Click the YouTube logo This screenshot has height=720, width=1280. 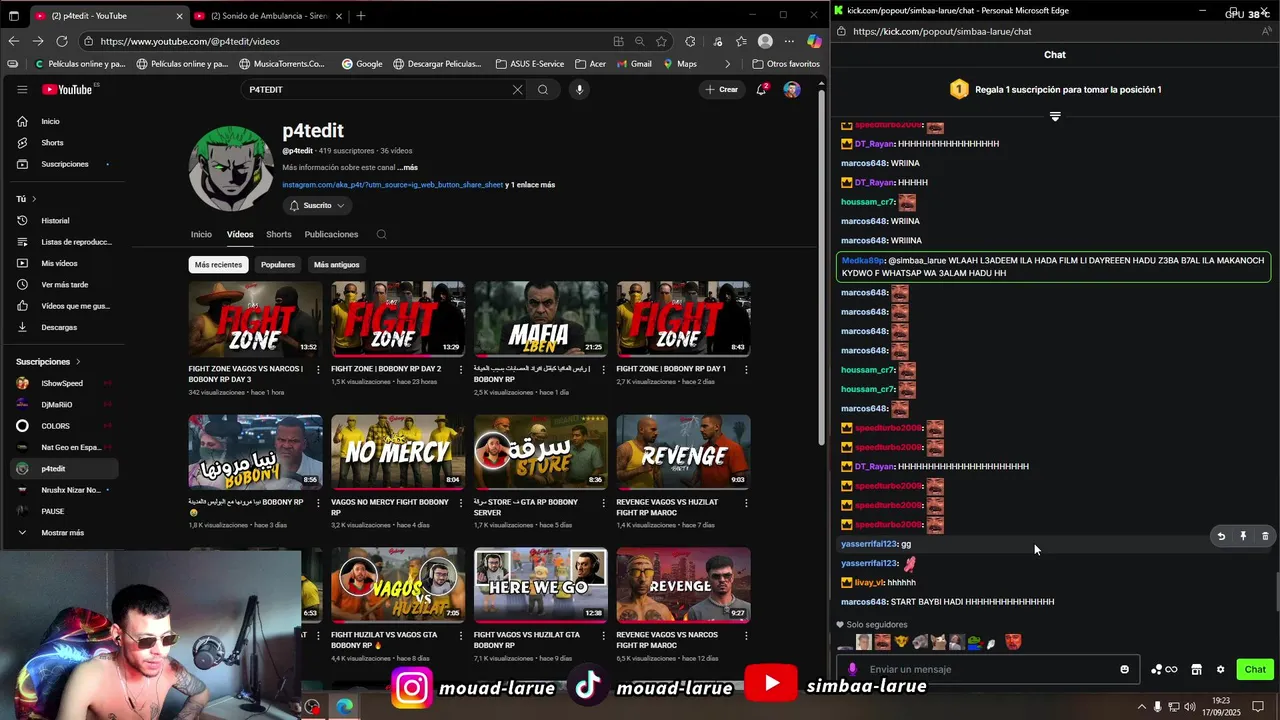[67, 89]
